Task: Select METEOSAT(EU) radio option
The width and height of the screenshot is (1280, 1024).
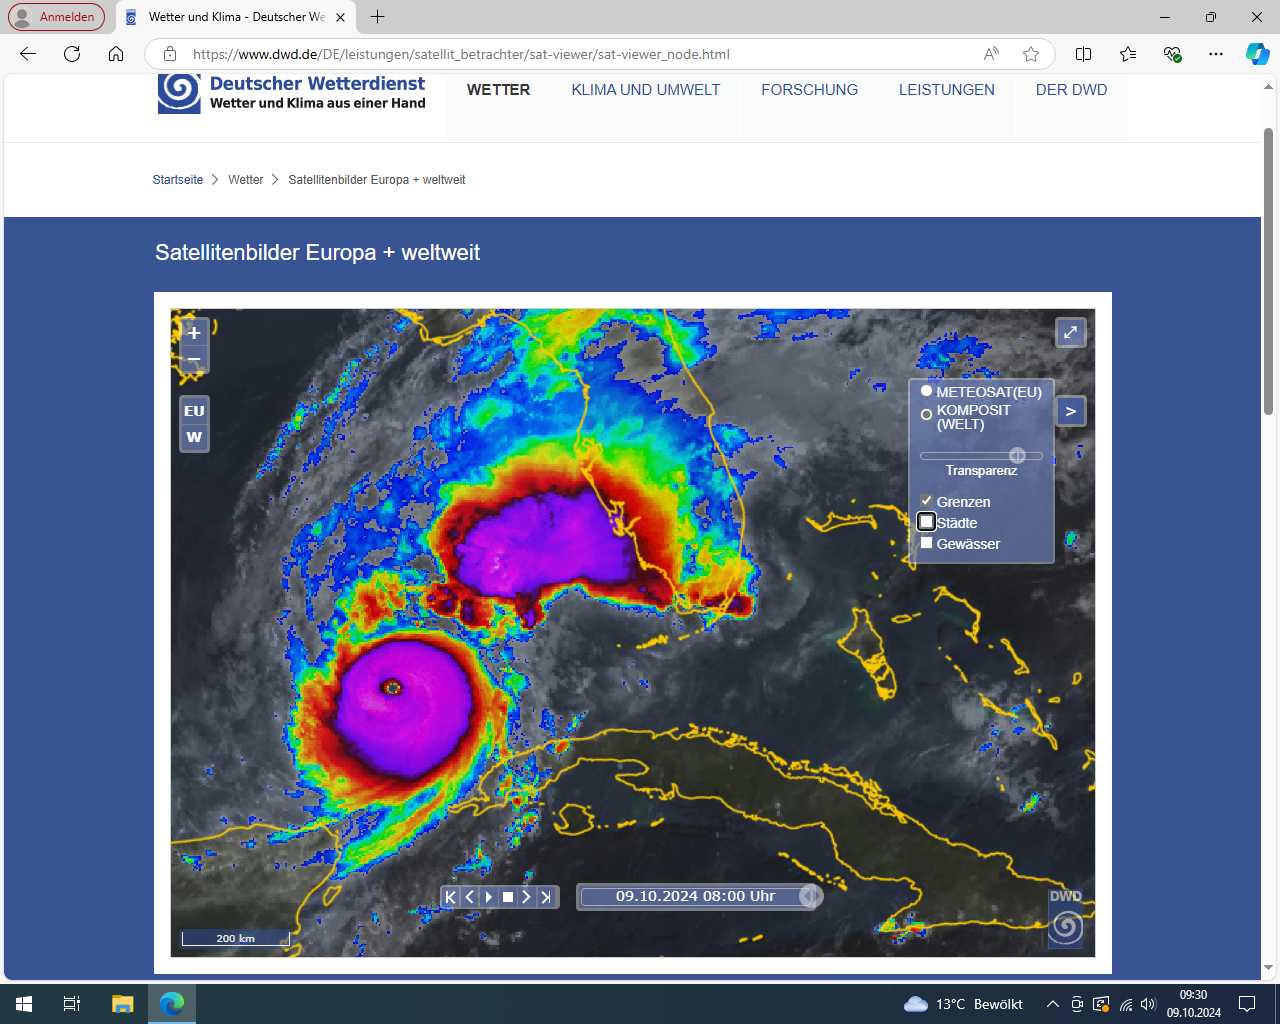Action: click(x=926, y=391)
